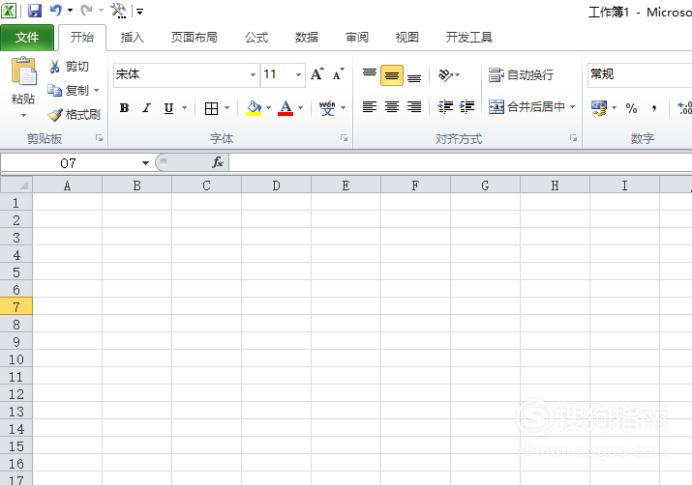Switch to the 开发工具 tab
Image resolution: width=692 pixels, height=485 pixels.
[469, 38]
